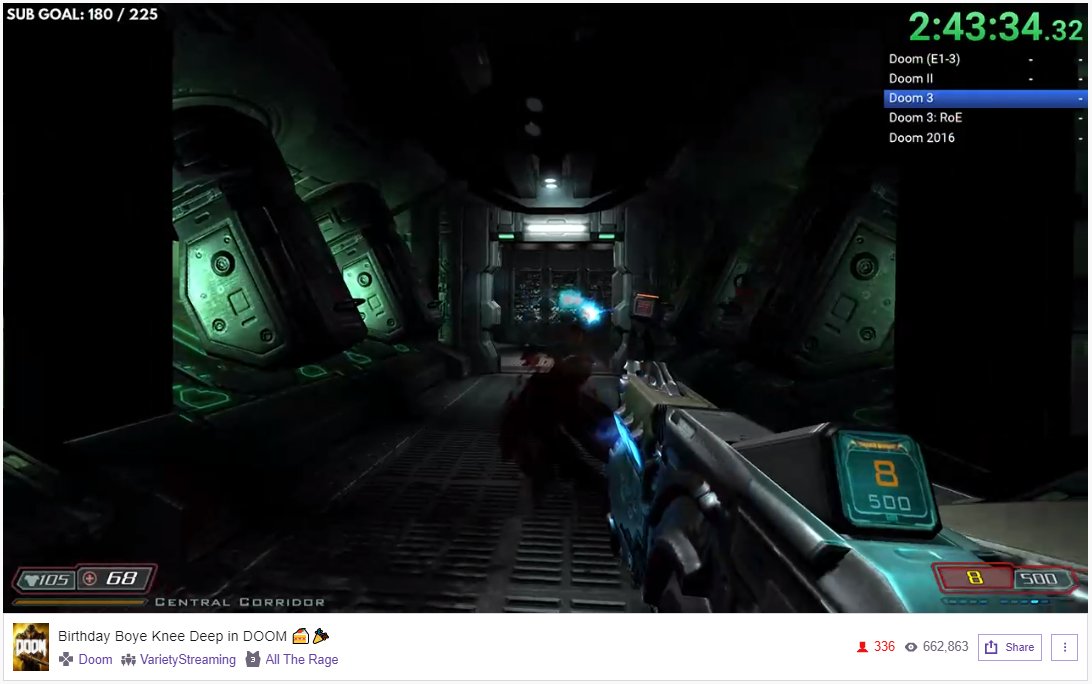Select the highlighted Doom 3 split row
Screen dimensions: 1092x684
point(985,98)
